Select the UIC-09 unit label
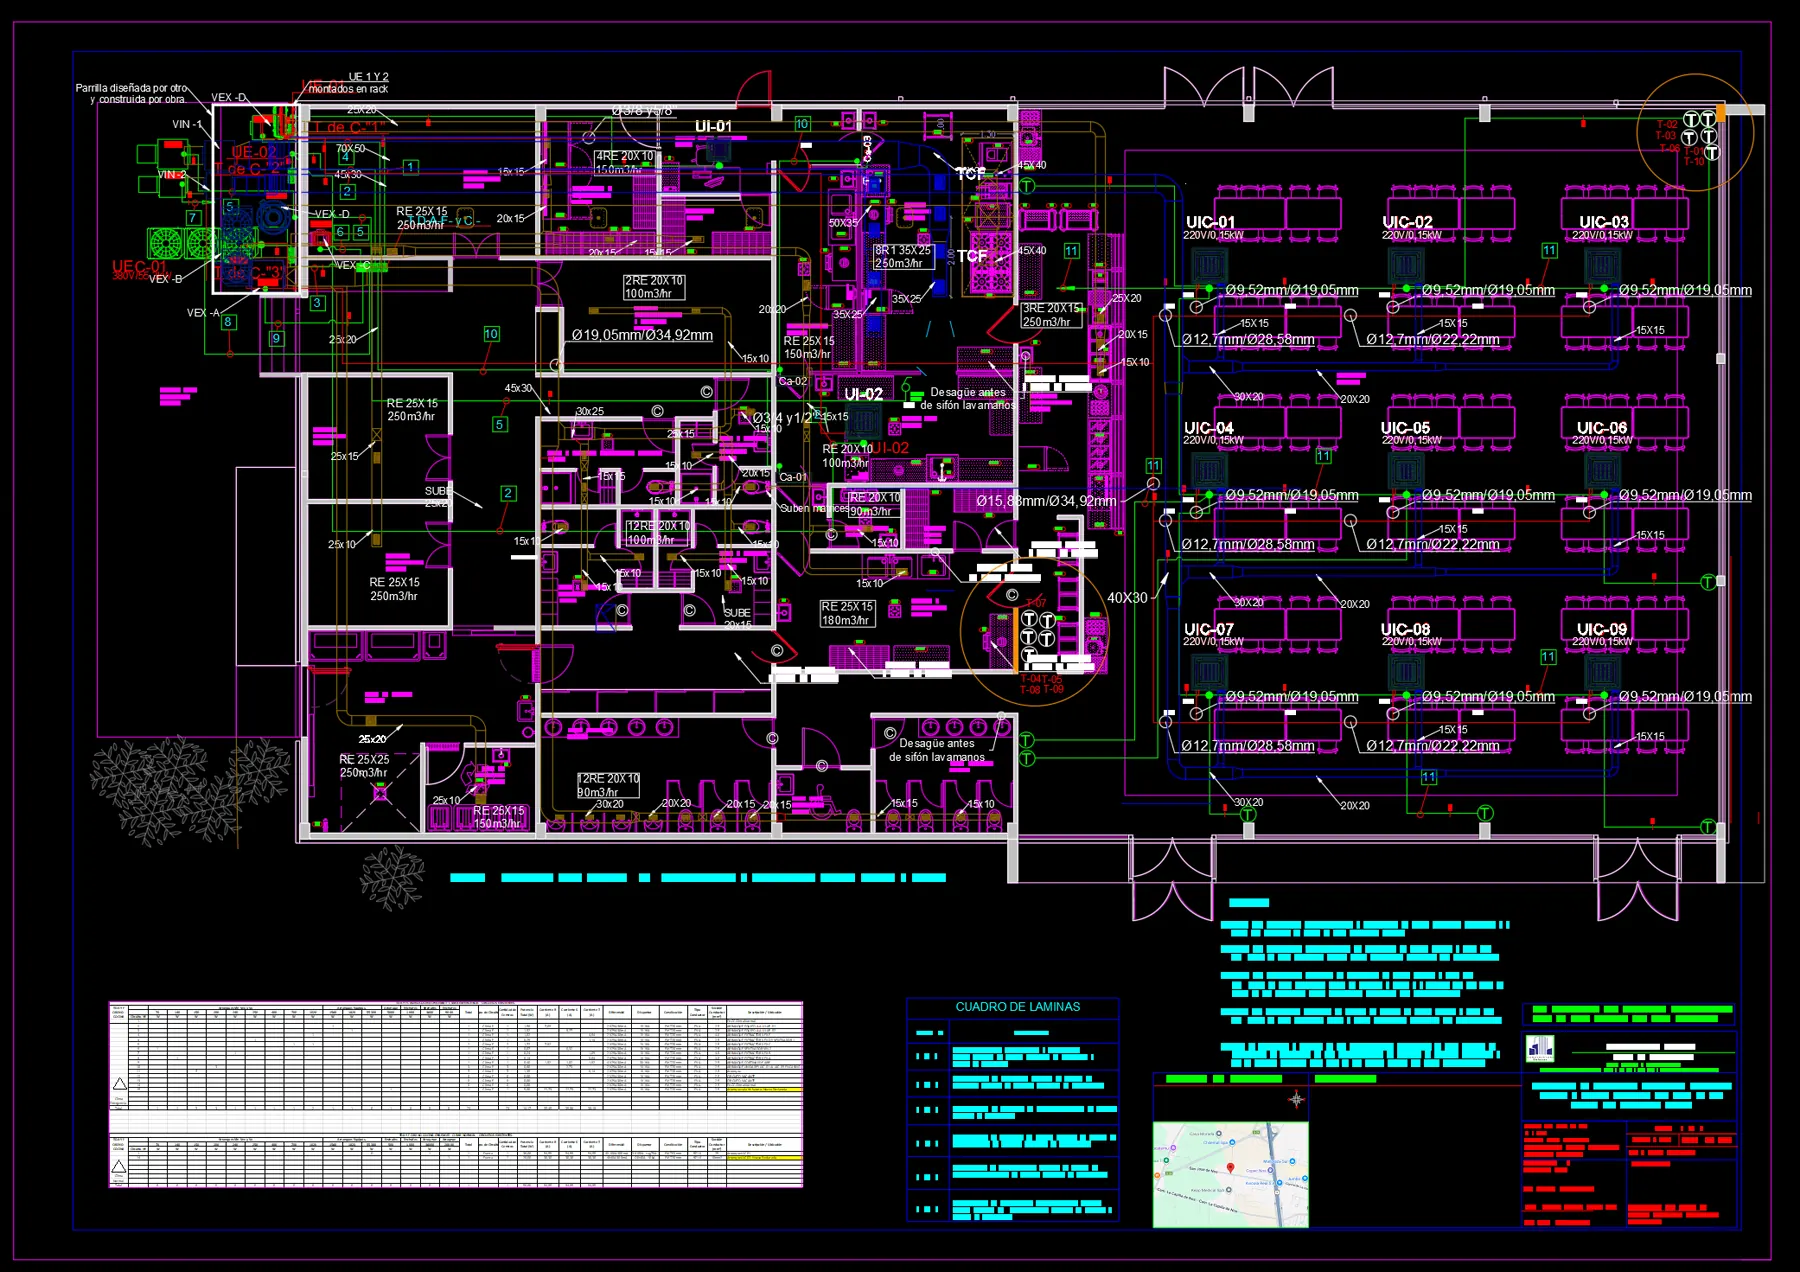The image size is (1800, 1272). tap(1602, 630)
